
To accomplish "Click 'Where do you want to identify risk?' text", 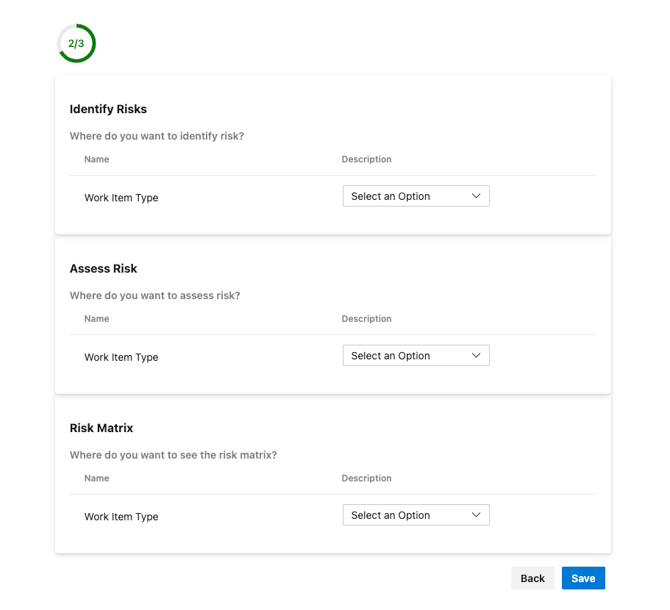I will click(x=157, y=136).
